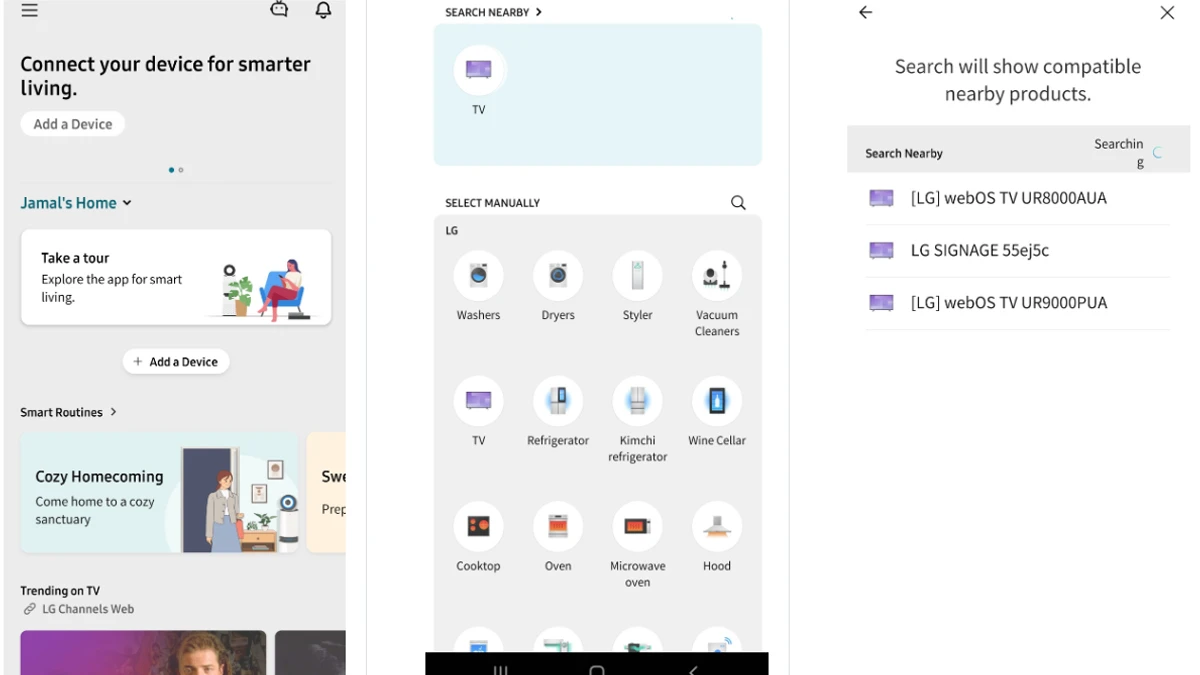Open LG Channels Web link
1200x675 pixels.
pyautogui.click(x=79, y=609)
